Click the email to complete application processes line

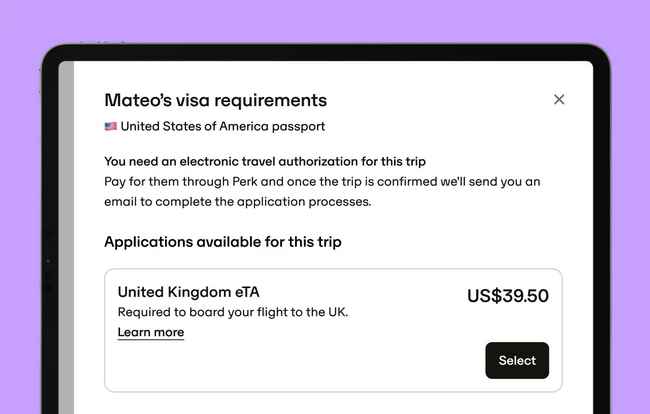[238, 202]
